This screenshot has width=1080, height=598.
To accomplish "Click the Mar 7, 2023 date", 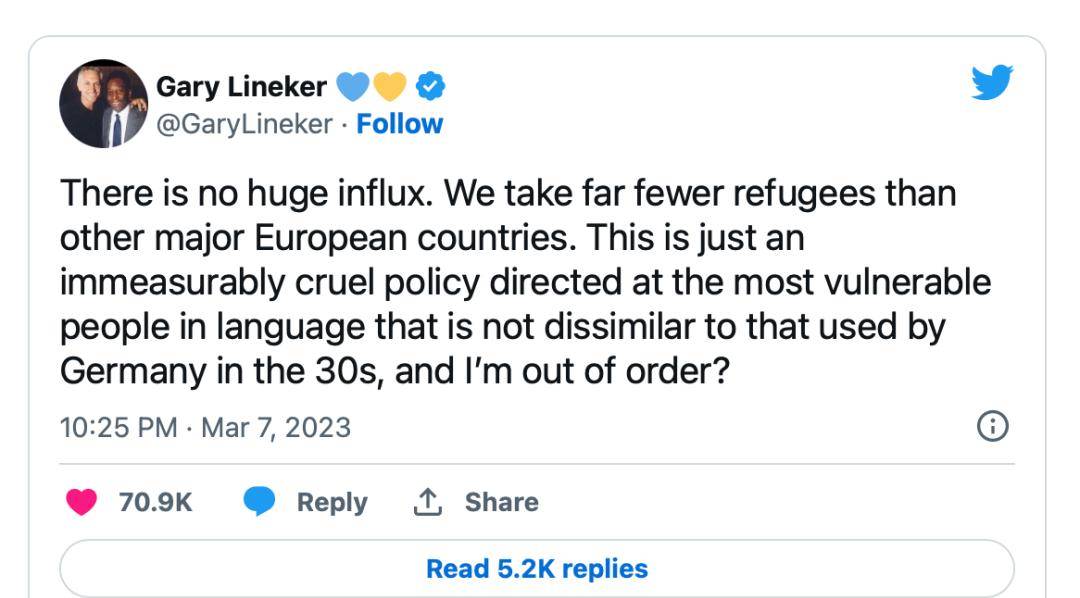I will (x=276, y=428).
